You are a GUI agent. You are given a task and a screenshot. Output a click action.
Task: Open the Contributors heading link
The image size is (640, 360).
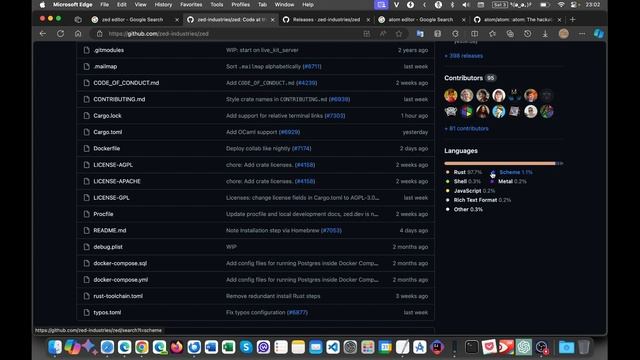[x=464, y=78]
